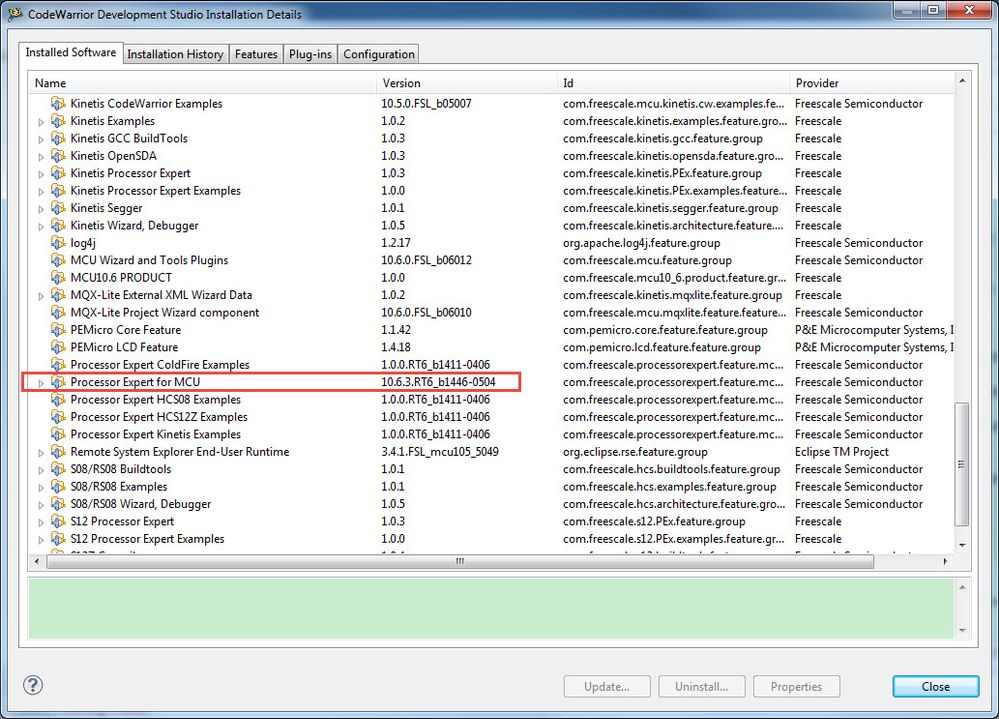The width and height of the screenshot is (999, 719).
Task: Click the Kinetis Segger feature icon
Action: 58,208
